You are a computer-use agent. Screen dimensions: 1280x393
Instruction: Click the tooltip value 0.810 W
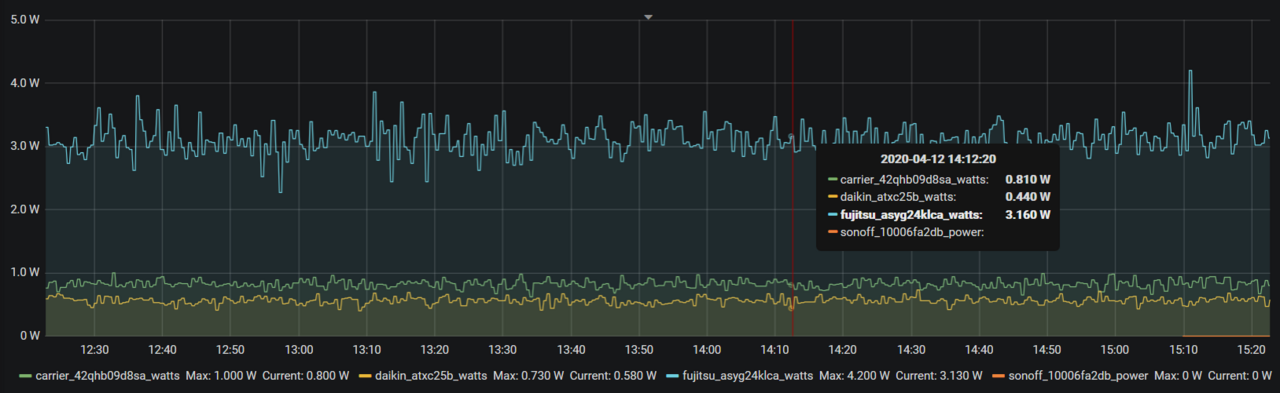[x=1028, y=179]
